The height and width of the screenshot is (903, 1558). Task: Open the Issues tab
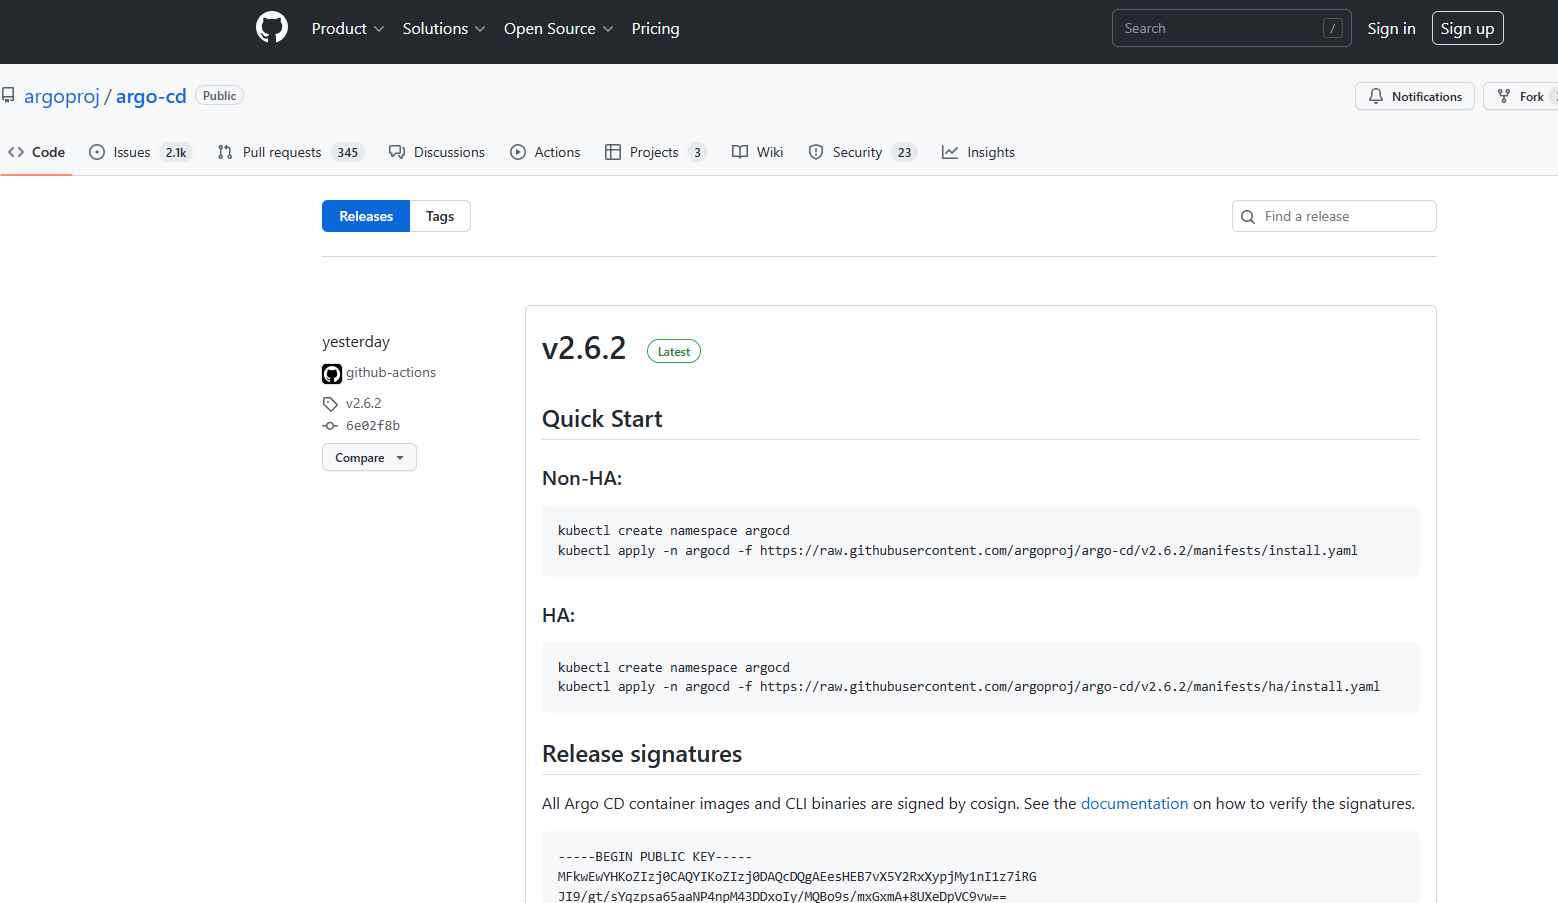tap(131, 152)
